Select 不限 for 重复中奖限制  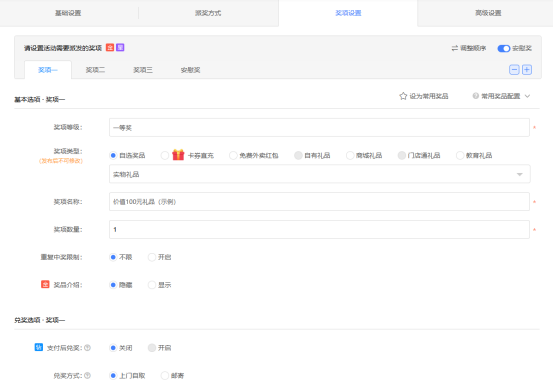point(113,257)
